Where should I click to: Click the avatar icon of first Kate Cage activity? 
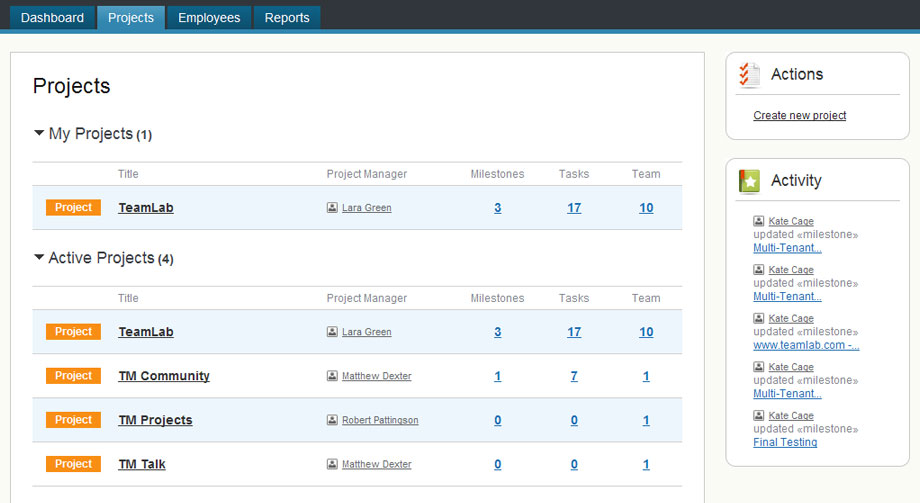[759, 221]
